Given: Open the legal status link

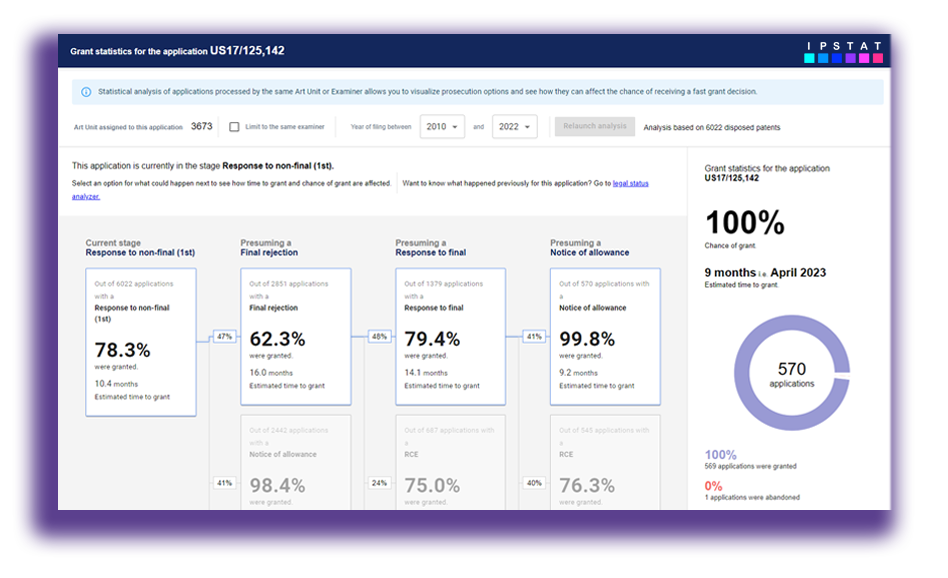Looking at the screenshot, I should (631, 183).
